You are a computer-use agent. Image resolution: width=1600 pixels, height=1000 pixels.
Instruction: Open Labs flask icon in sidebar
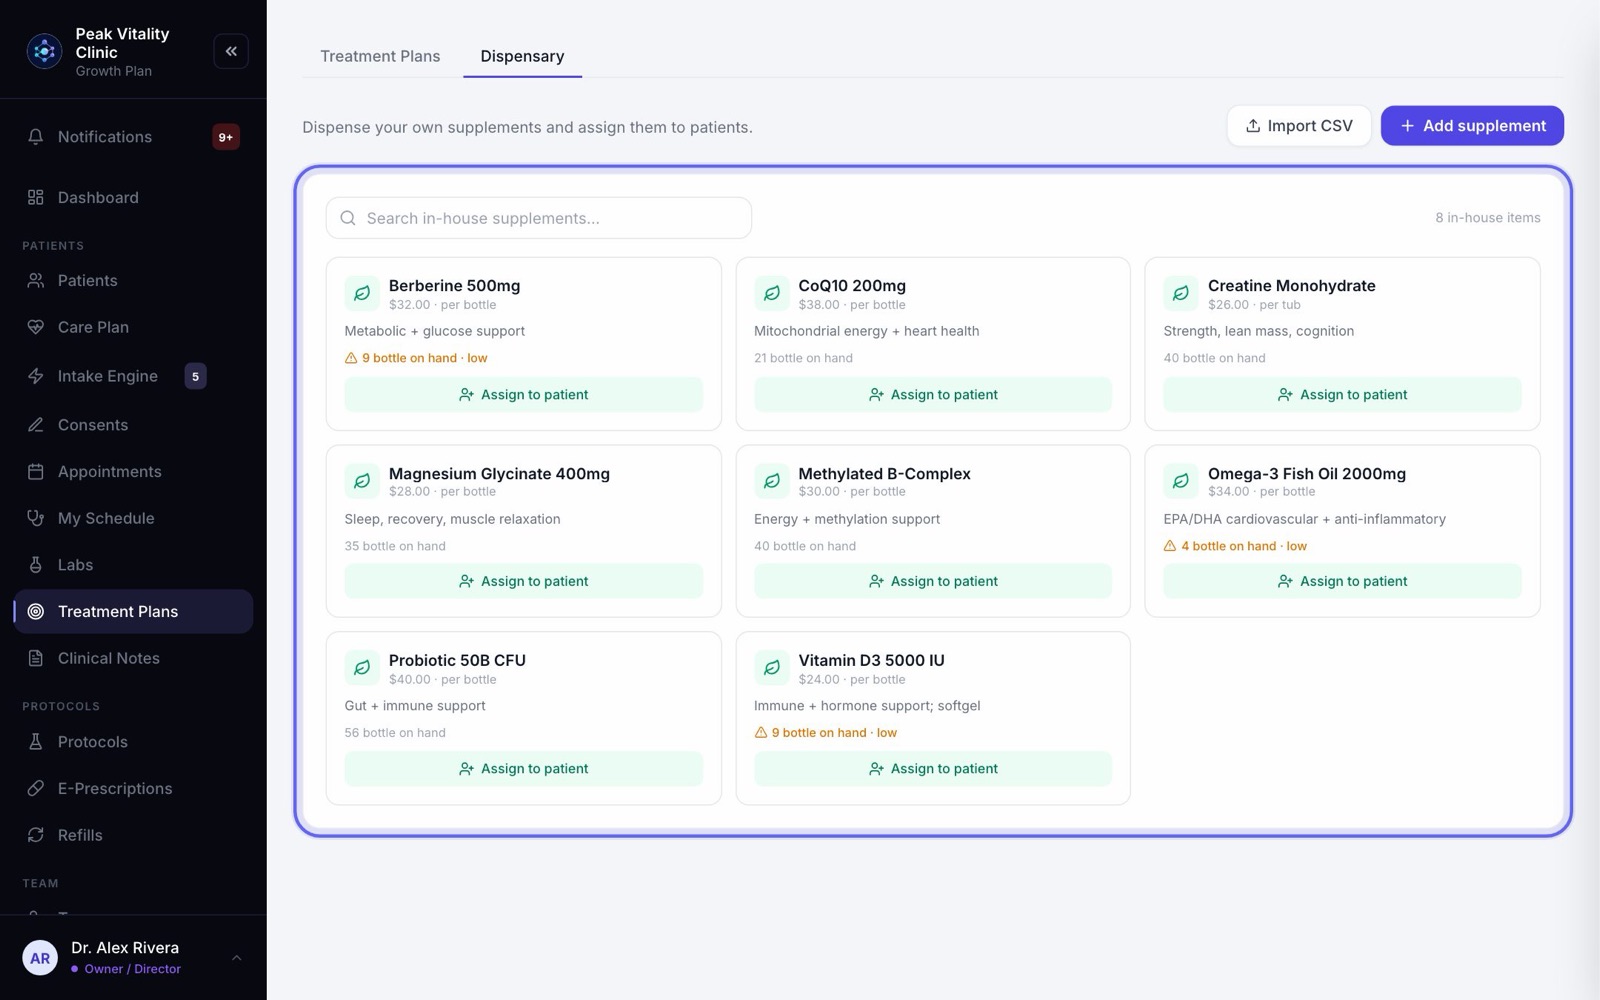pyautogui.click(x=36, y=565)
